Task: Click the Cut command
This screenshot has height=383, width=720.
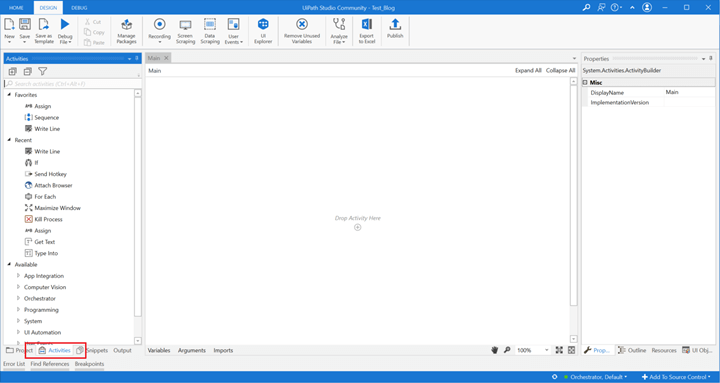Action: pyautogui.click(x=93, y=22)
